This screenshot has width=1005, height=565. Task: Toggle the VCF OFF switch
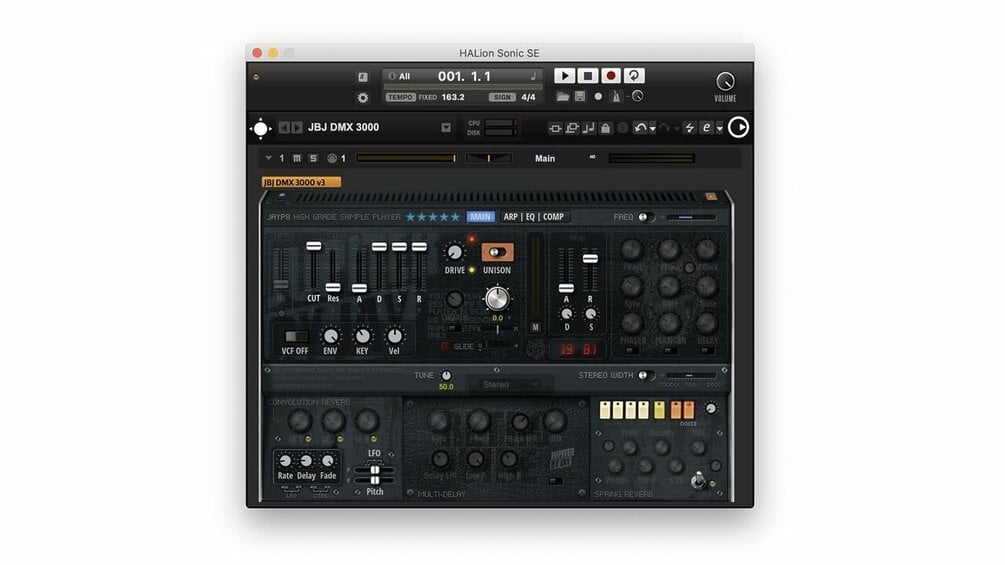coord(295,336)
